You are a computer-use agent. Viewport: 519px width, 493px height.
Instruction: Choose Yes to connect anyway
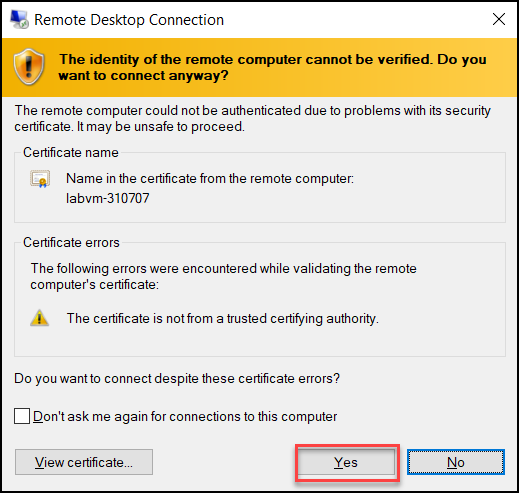click(346, 462)
